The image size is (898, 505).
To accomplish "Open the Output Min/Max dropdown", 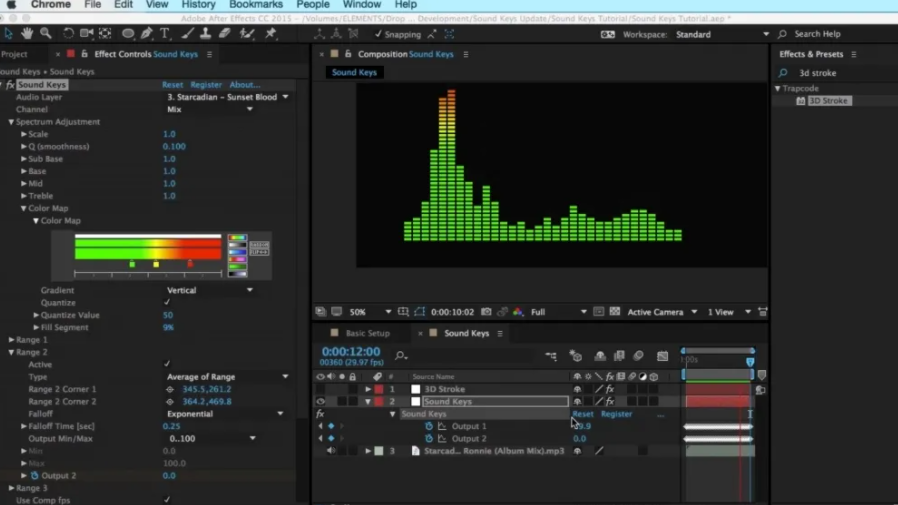I will coord(212,439).
